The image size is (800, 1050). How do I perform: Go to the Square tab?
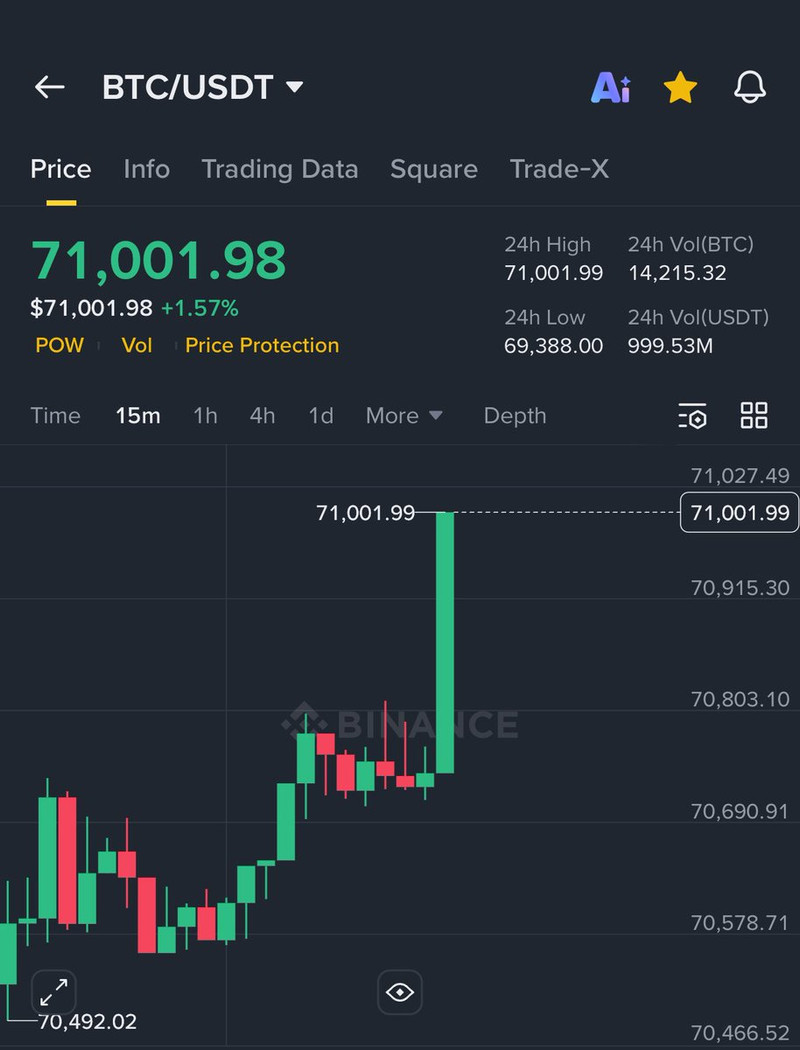pyautogui.click(x=434, y=169)
